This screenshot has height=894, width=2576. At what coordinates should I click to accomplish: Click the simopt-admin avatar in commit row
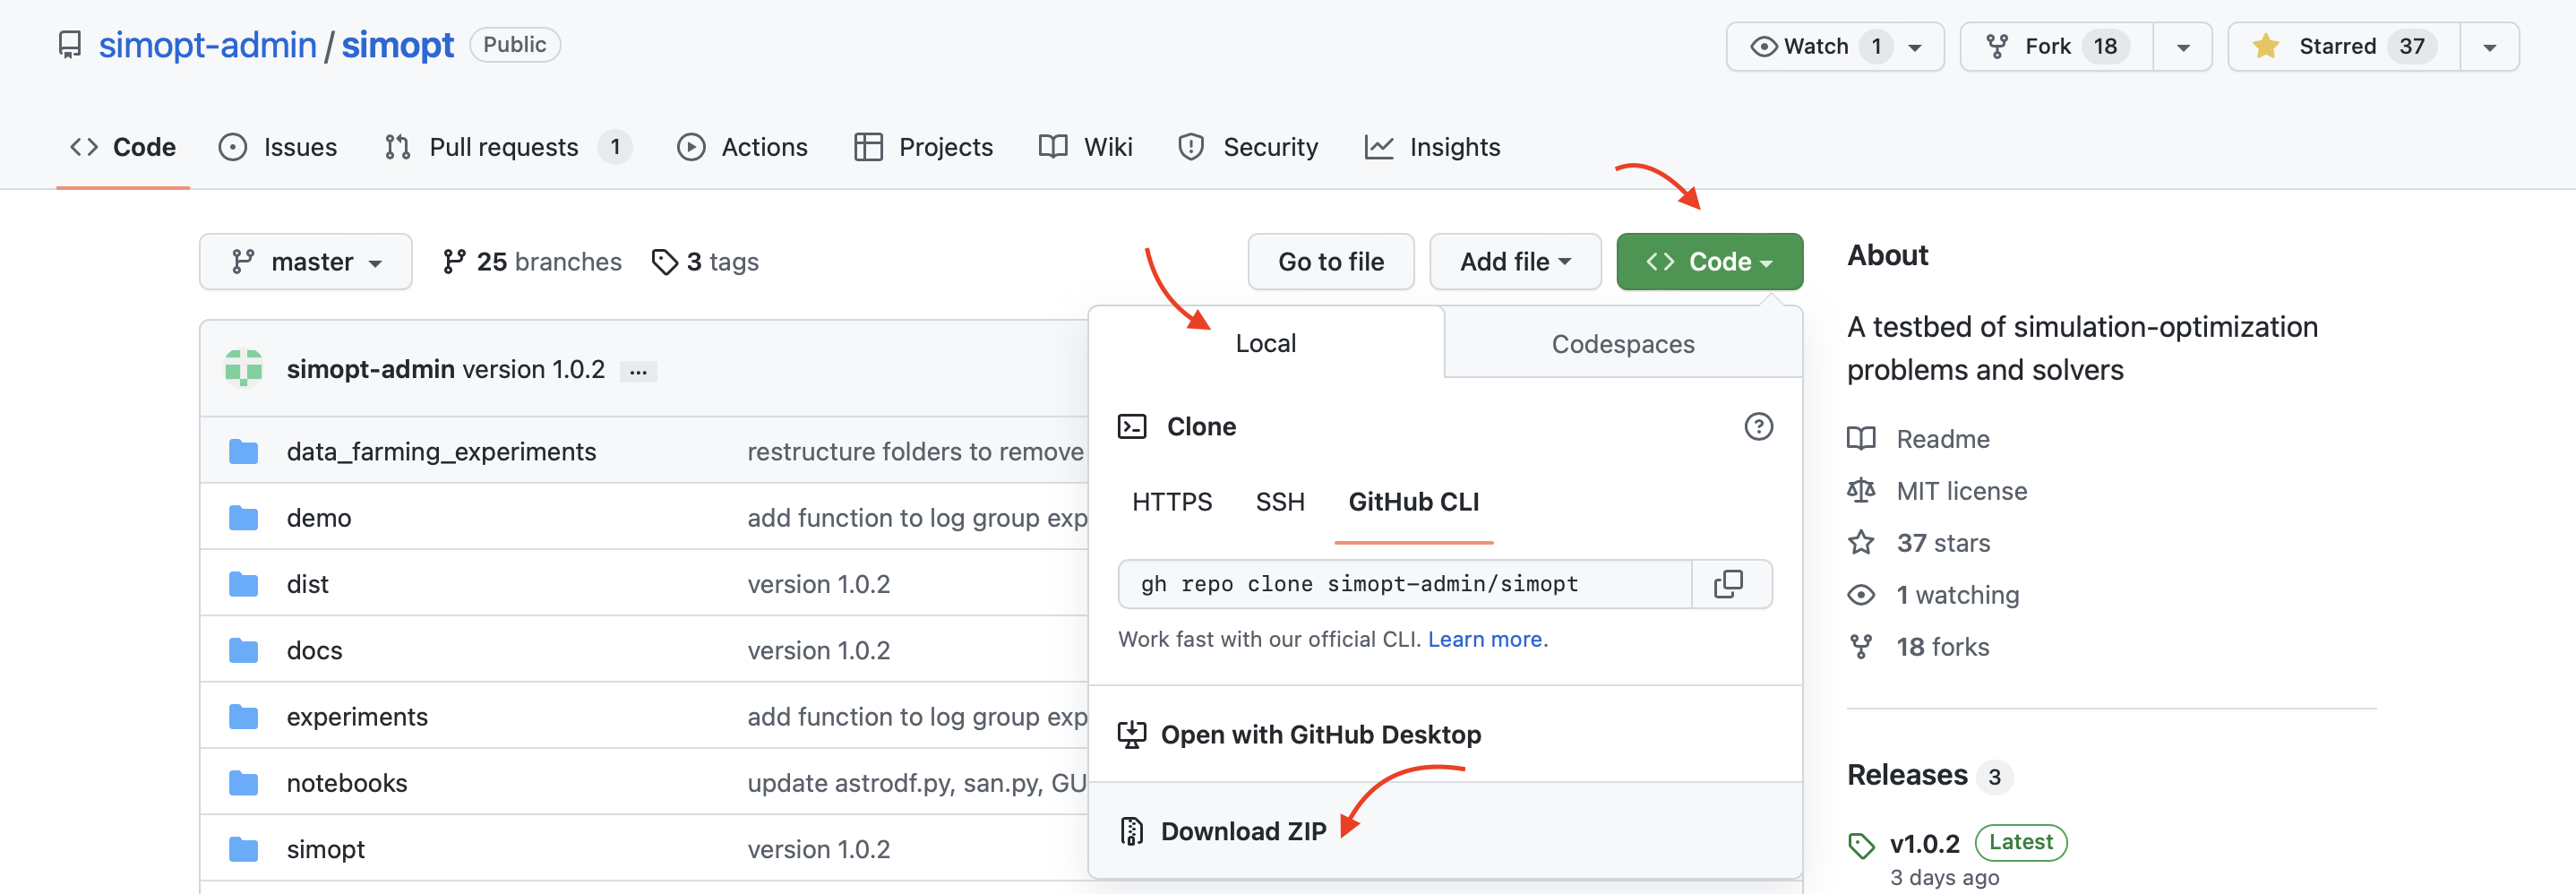tap(244, 368)
